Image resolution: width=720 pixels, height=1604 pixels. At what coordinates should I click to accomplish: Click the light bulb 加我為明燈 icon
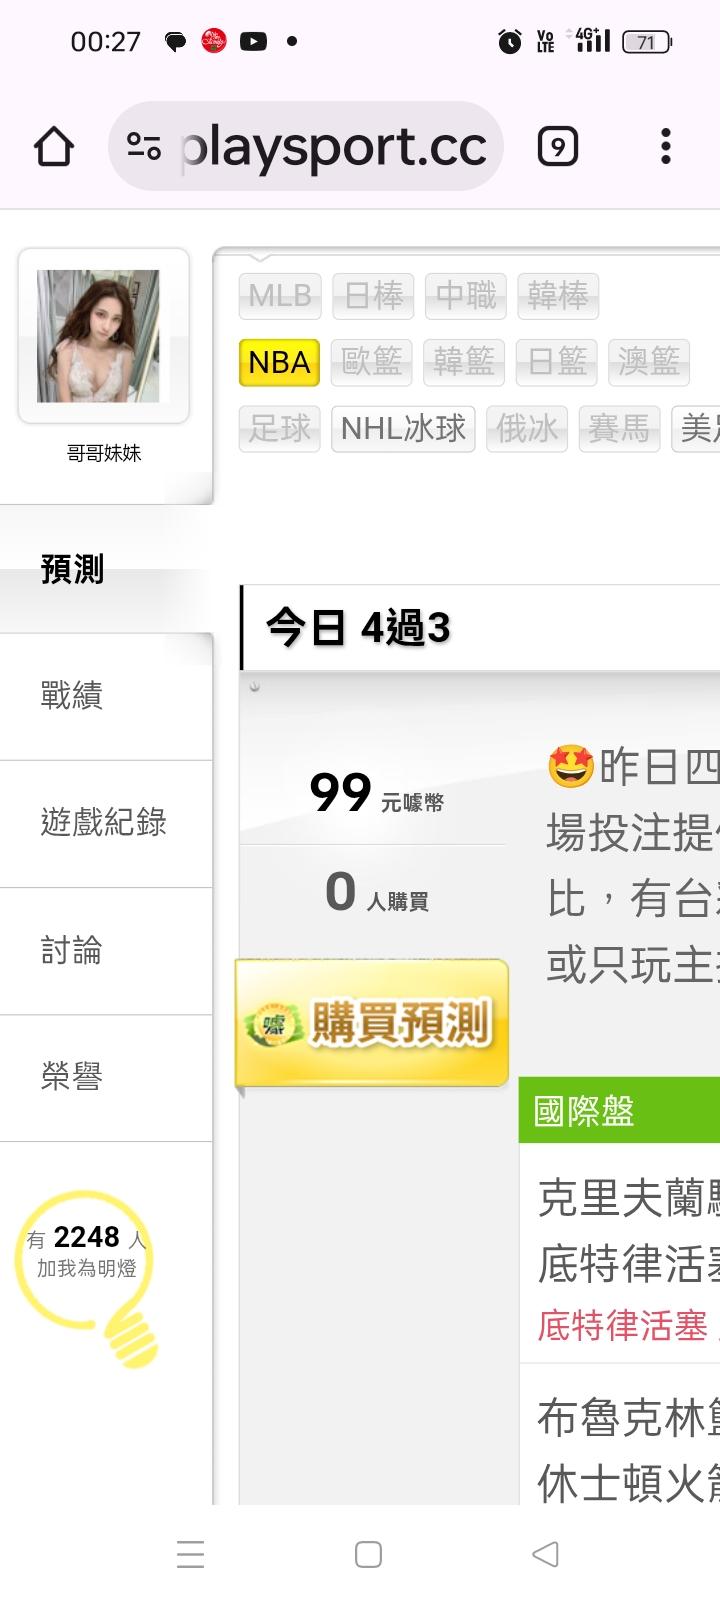click(x=87, y=1274)
